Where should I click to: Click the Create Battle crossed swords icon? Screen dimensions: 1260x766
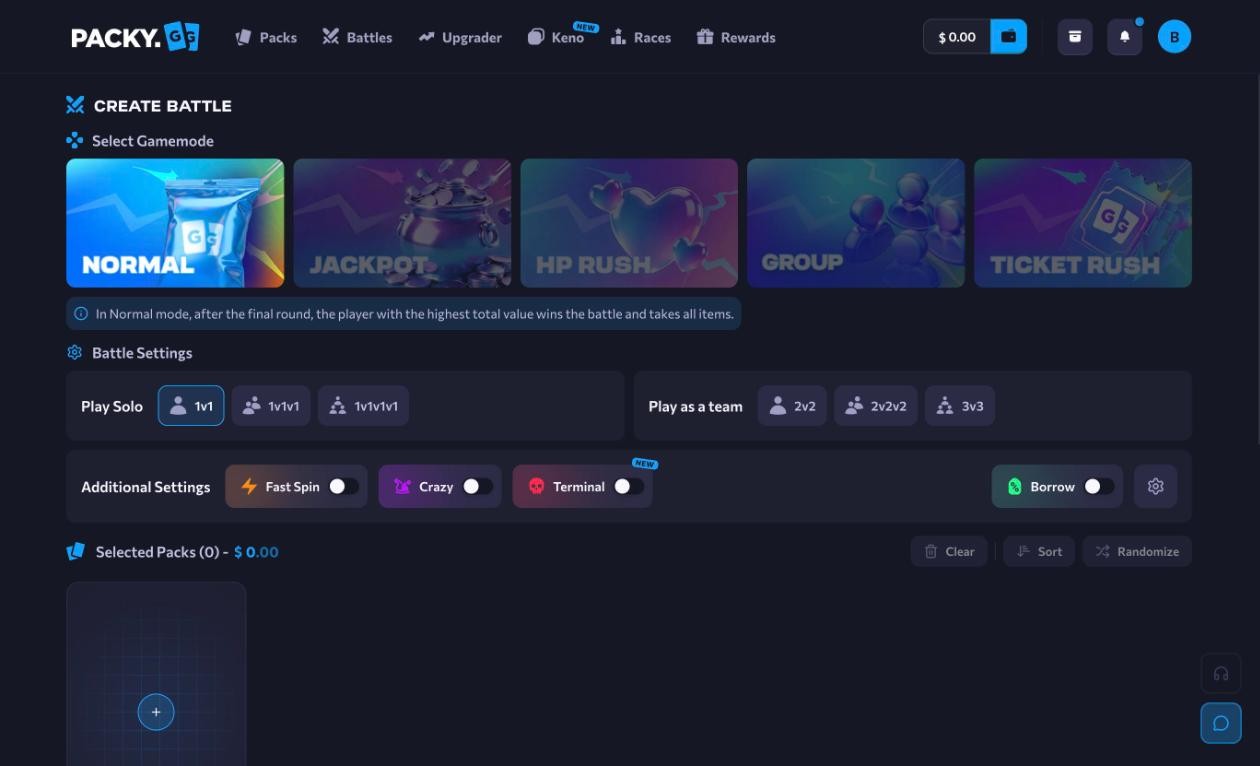point(75,105)
